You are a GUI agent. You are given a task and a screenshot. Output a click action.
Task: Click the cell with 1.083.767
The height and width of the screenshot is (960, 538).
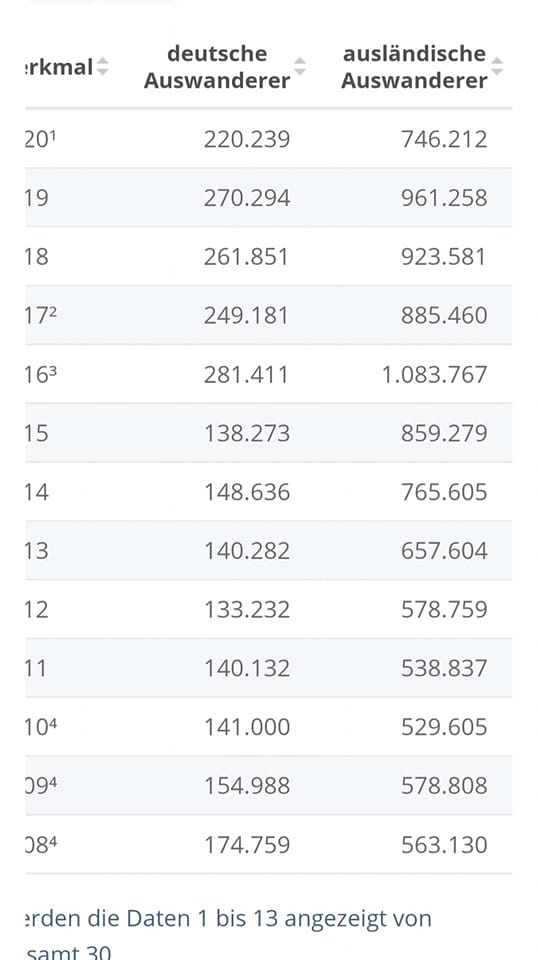tap(435, 374)
